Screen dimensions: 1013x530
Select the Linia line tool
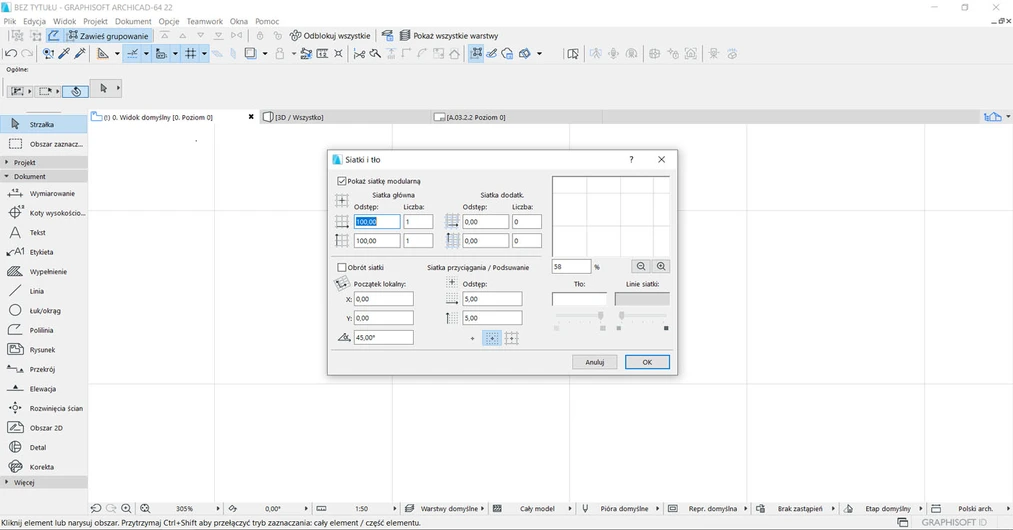[x=43, y=291]
